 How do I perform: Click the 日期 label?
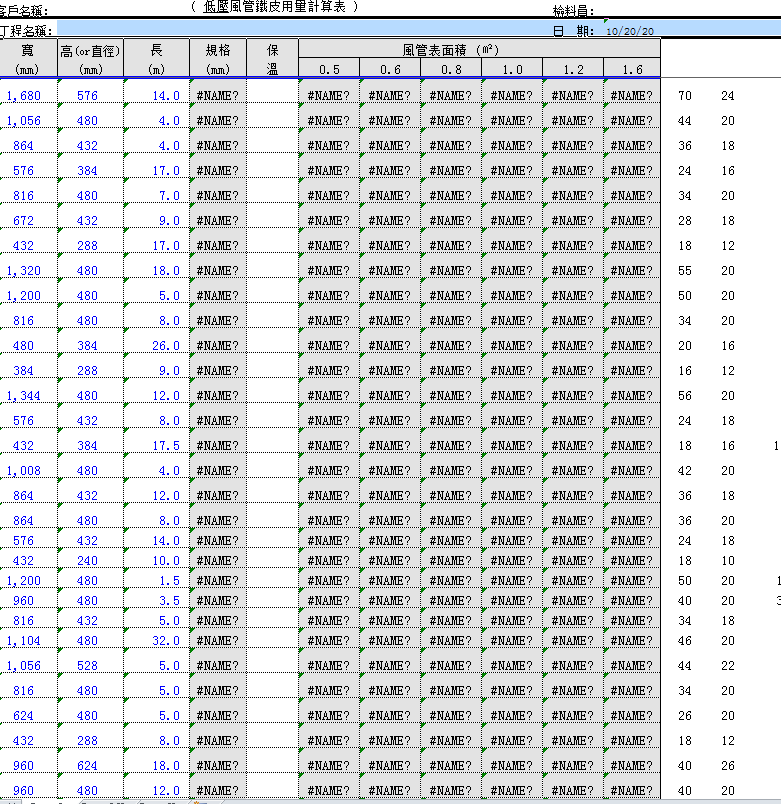point(573,31)
